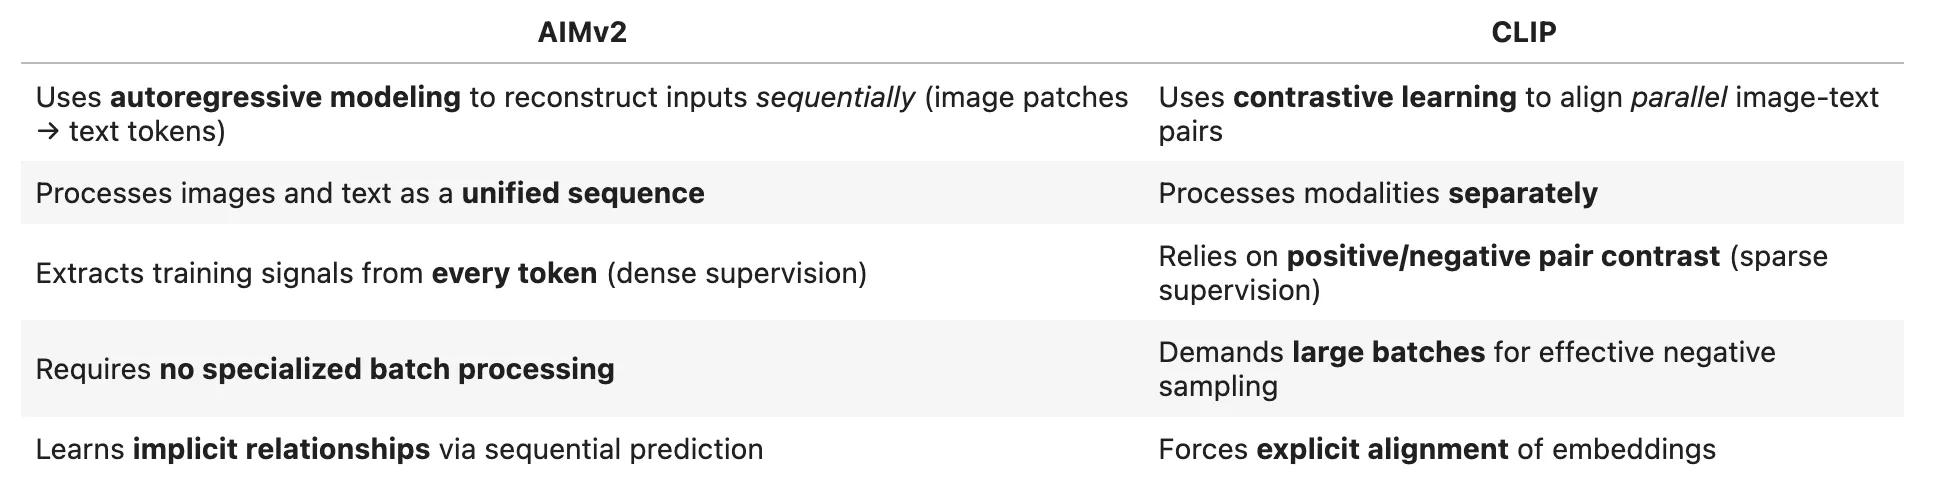Click the bold text 'explicit alignment'

point(1382,450)
